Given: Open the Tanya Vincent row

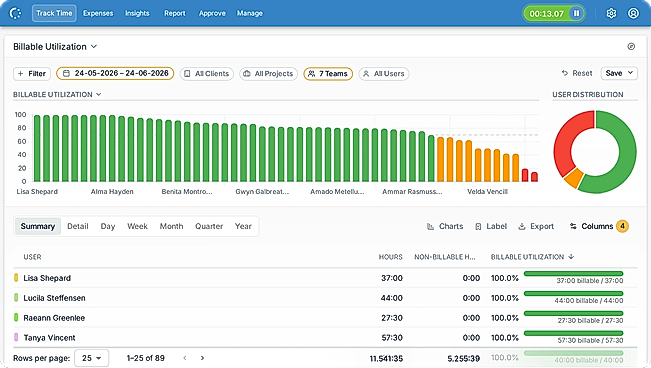Looking at the screenshot, I should [325, 337].
